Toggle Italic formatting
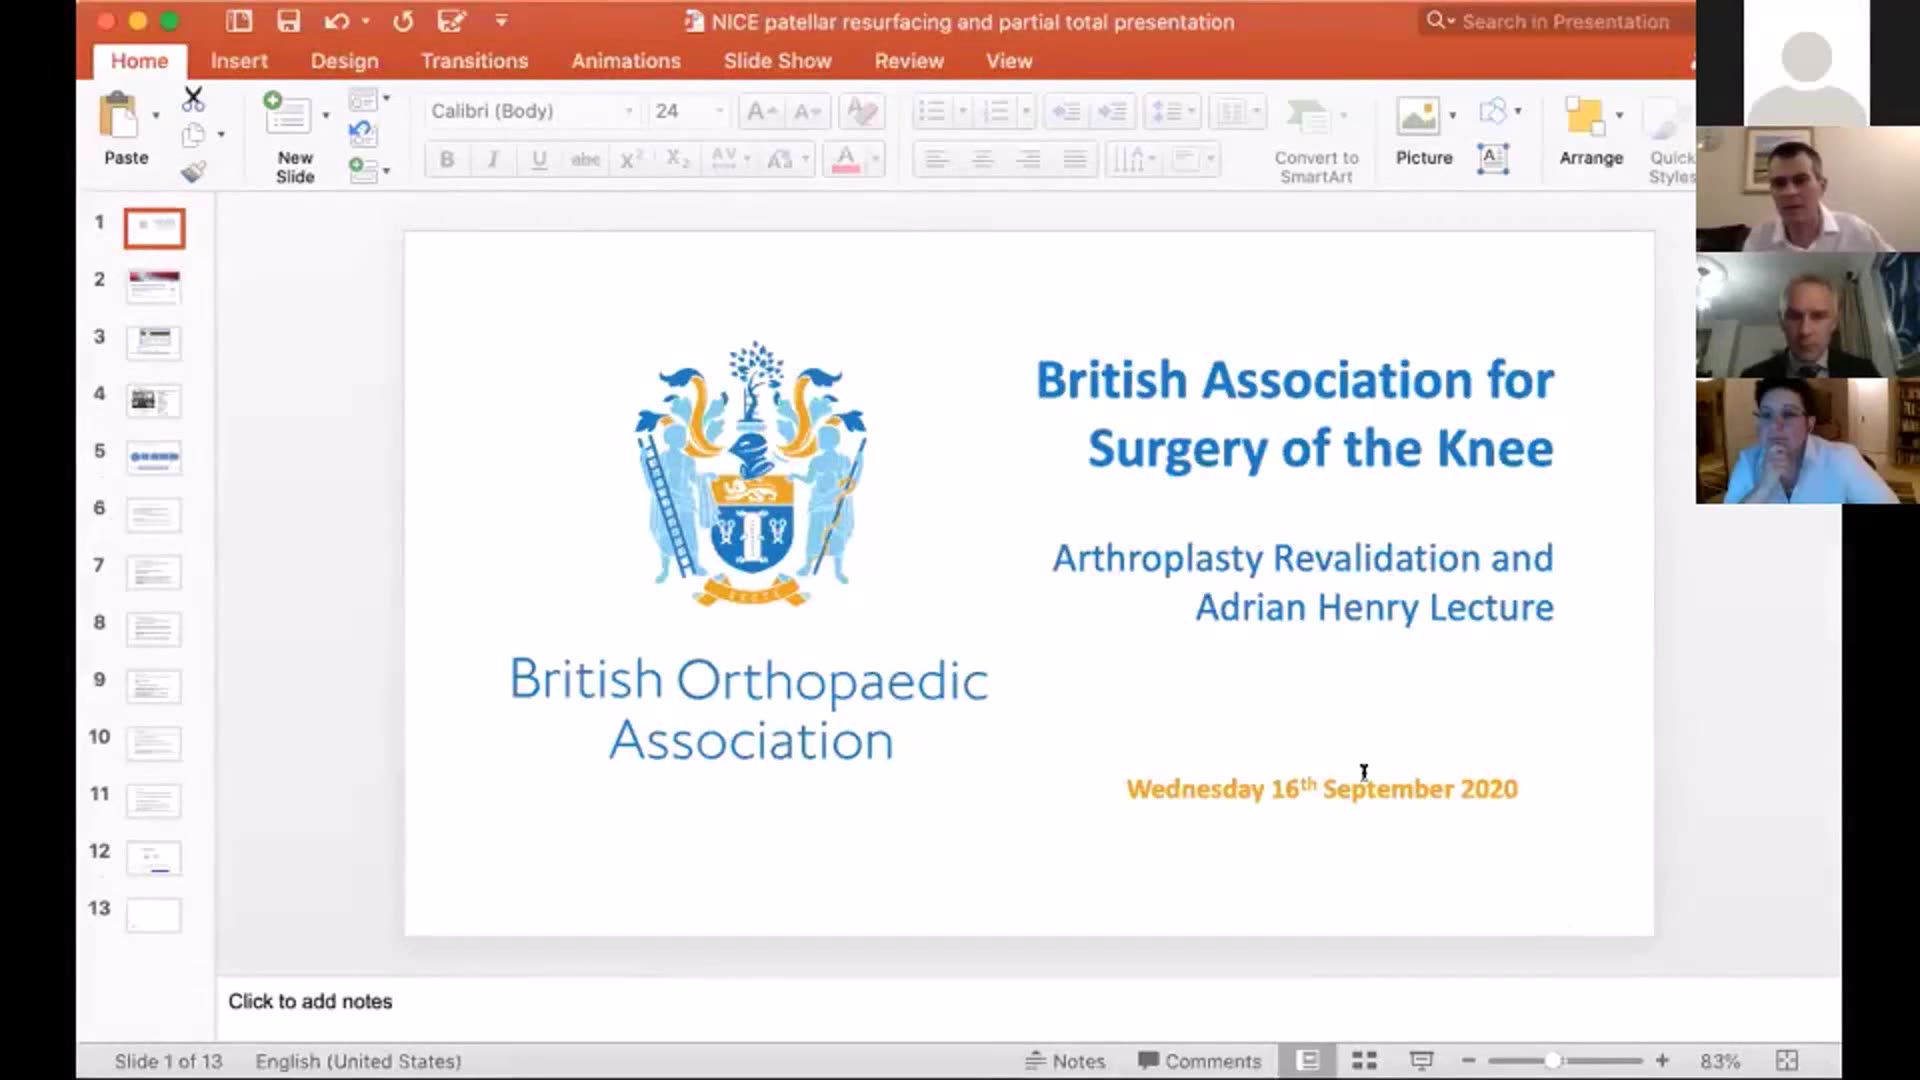This screenshot has height=1080, width=1920. [493, 159]
